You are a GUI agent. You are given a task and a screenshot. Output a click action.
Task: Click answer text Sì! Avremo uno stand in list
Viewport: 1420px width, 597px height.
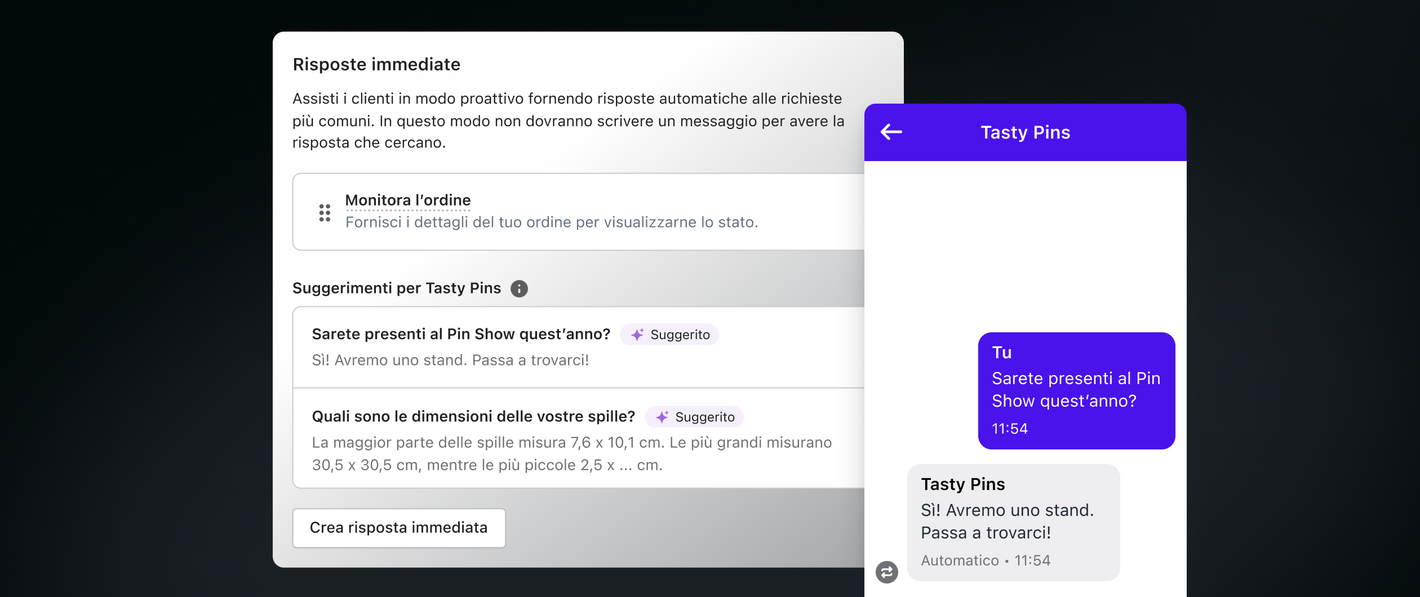click(x=450, y=360)
